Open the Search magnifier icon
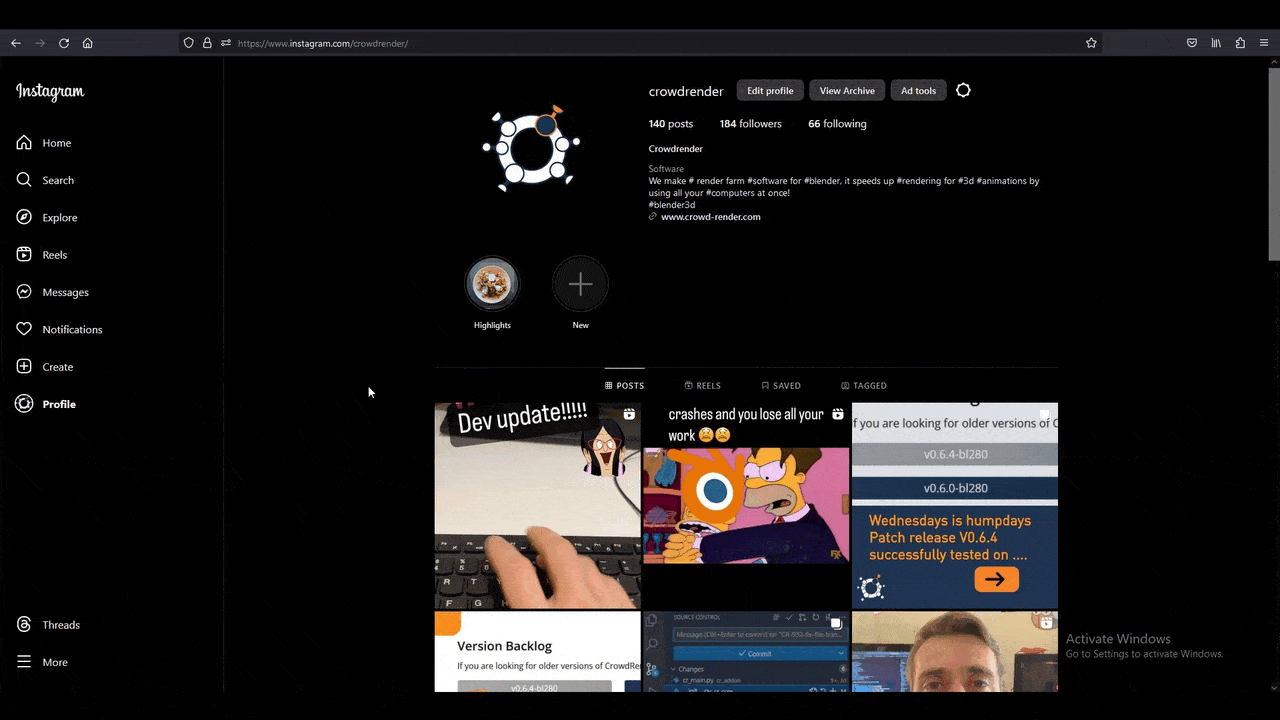 pos(24,180)
